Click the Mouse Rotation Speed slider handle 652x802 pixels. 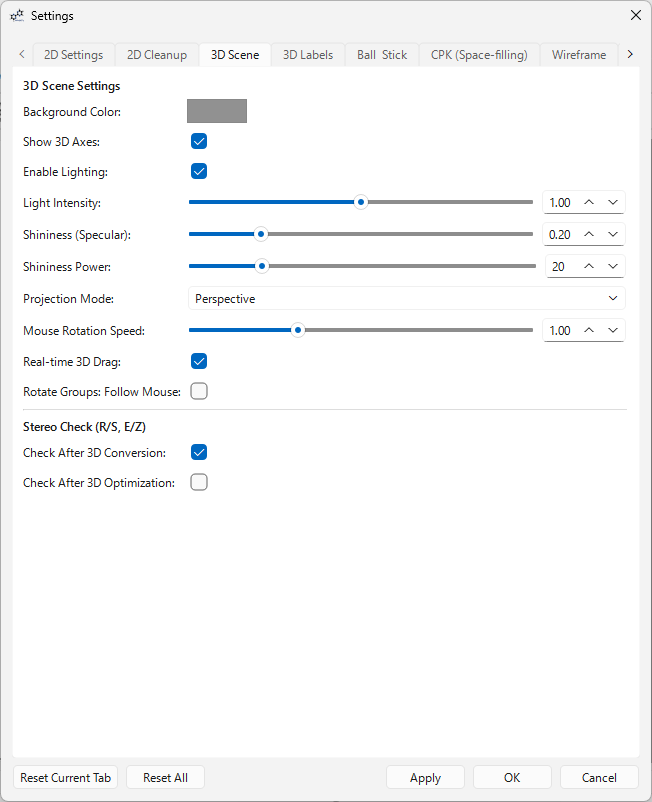tap(298, 330)
